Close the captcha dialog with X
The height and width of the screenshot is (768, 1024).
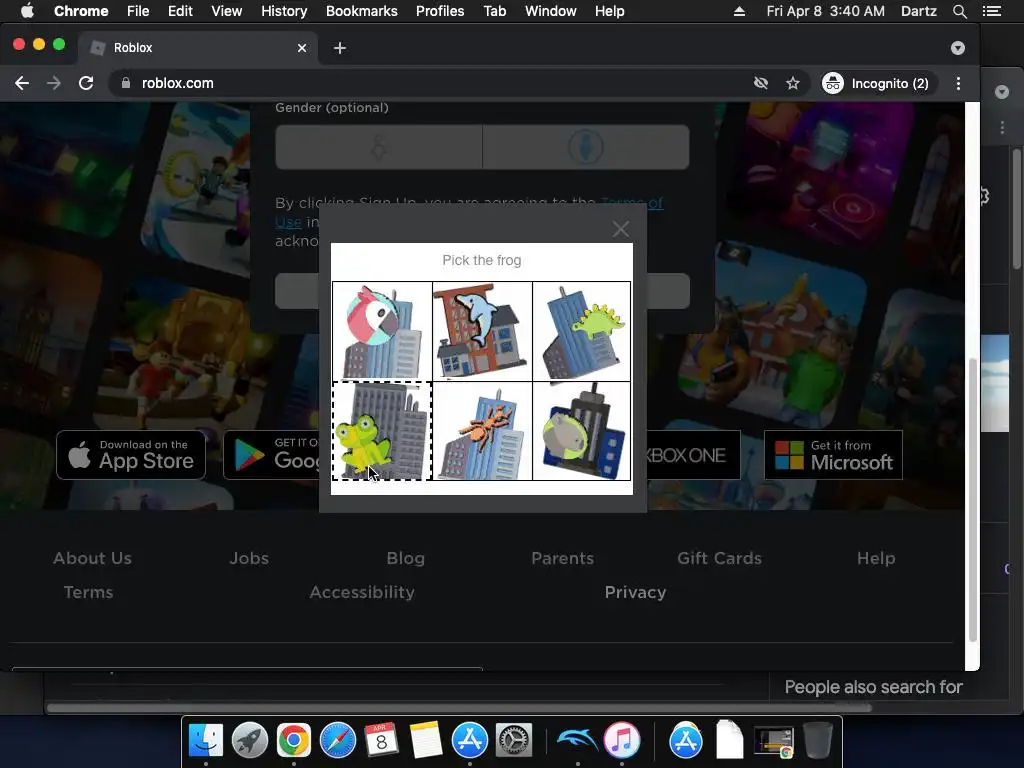click(620, 229)
